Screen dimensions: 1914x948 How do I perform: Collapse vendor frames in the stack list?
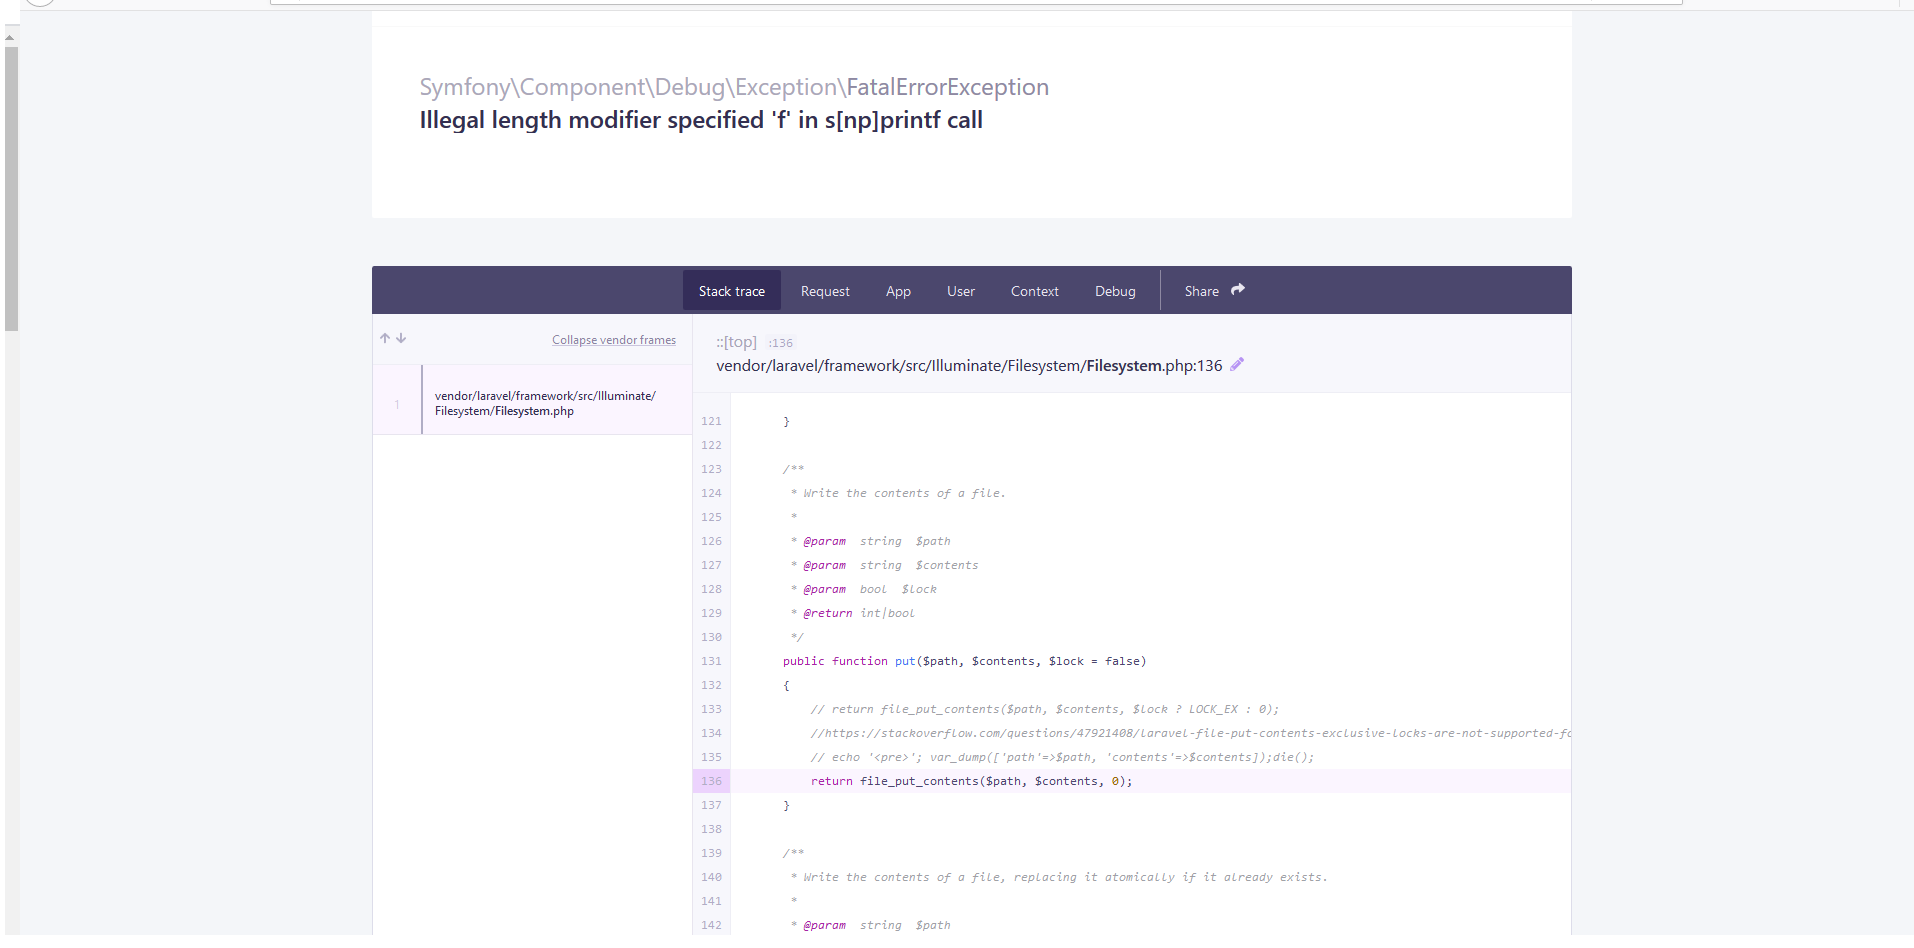coord(613,340)
